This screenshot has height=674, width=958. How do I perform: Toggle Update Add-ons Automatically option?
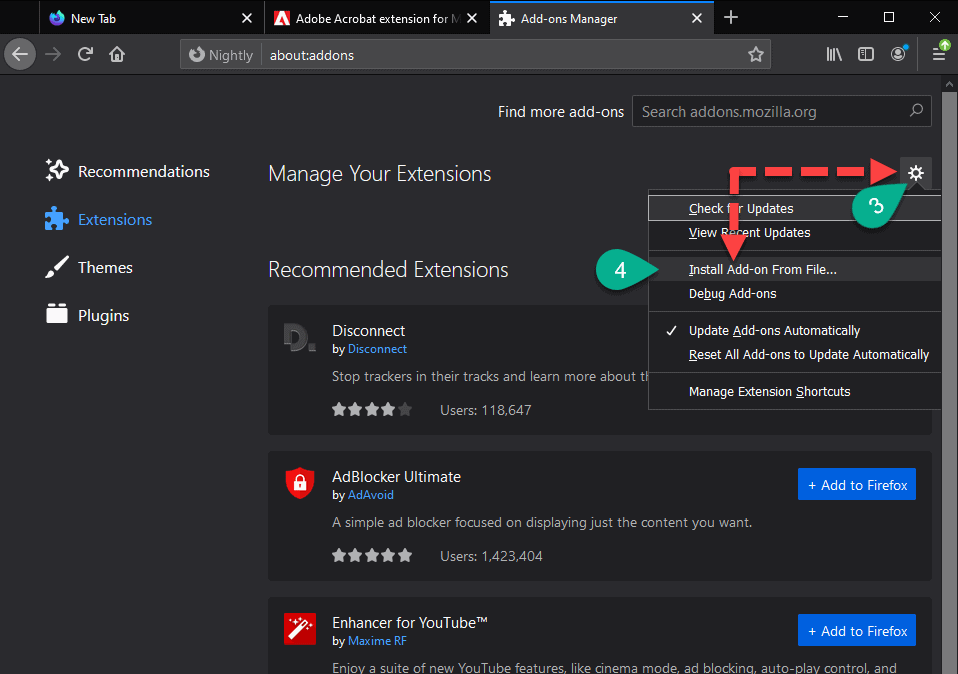pos(794,331)
